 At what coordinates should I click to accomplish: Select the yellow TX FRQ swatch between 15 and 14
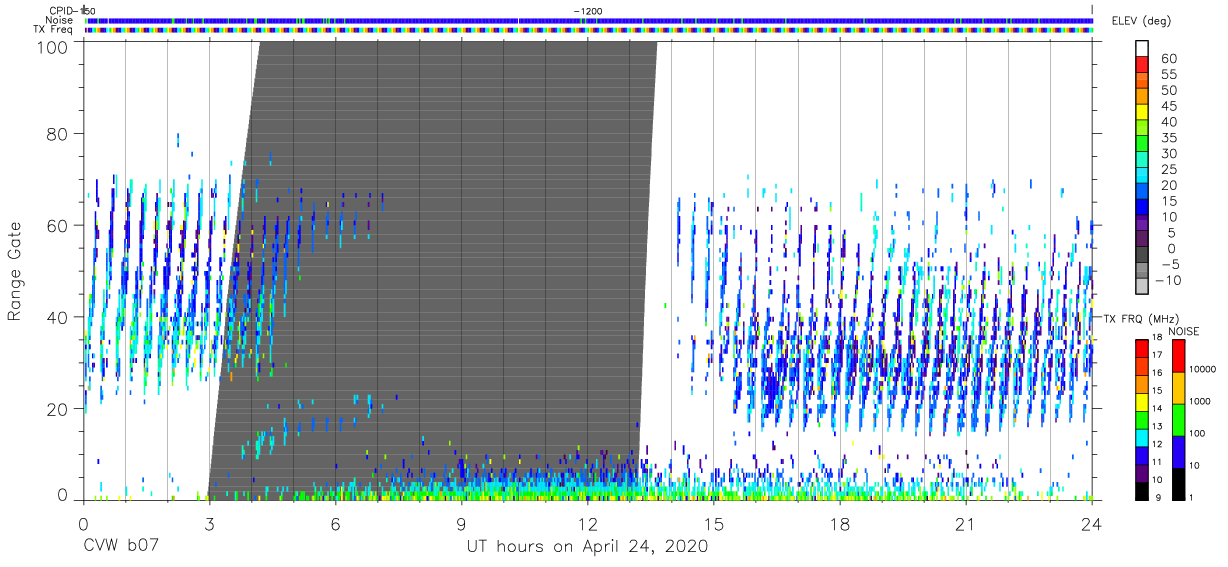(1142, 402)
